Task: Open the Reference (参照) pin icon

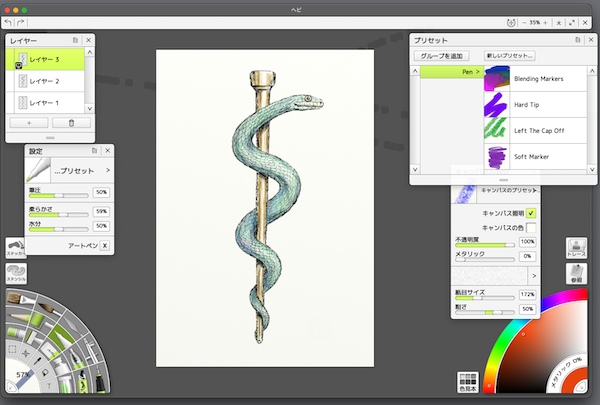Action: (x=577, y=273)
